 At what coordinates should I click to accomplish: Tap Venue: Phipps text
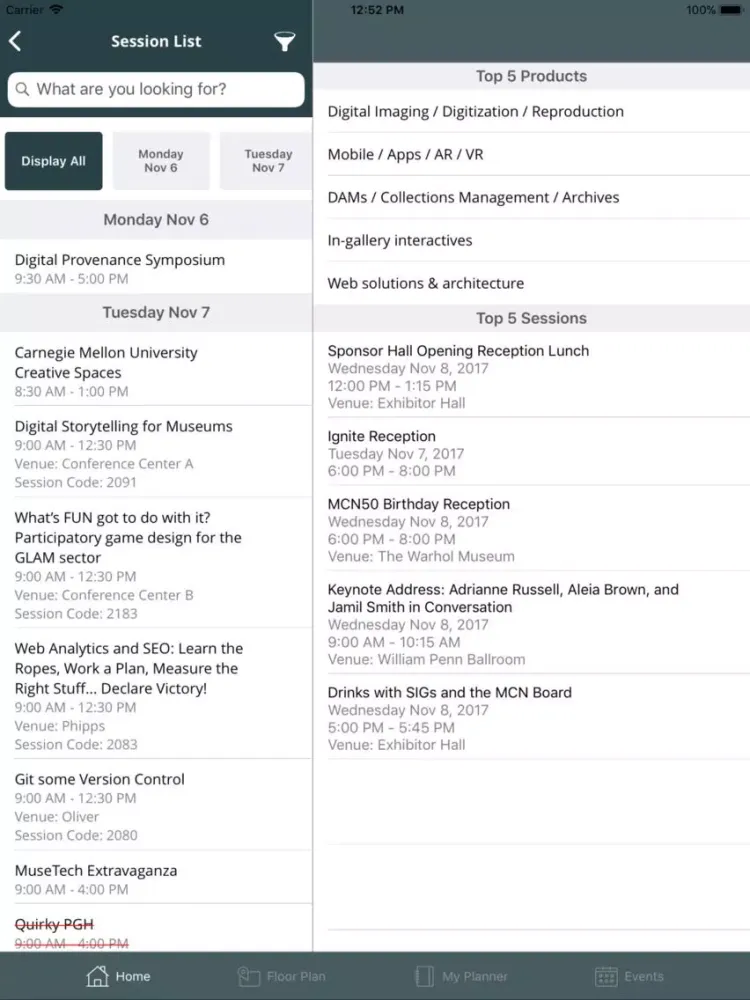(60, 726)
